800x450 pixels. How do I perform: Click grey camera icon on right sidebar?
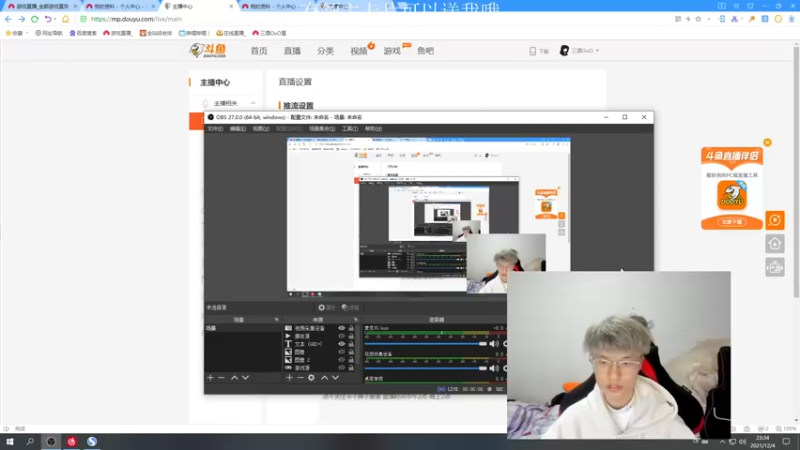pos(774,267)
